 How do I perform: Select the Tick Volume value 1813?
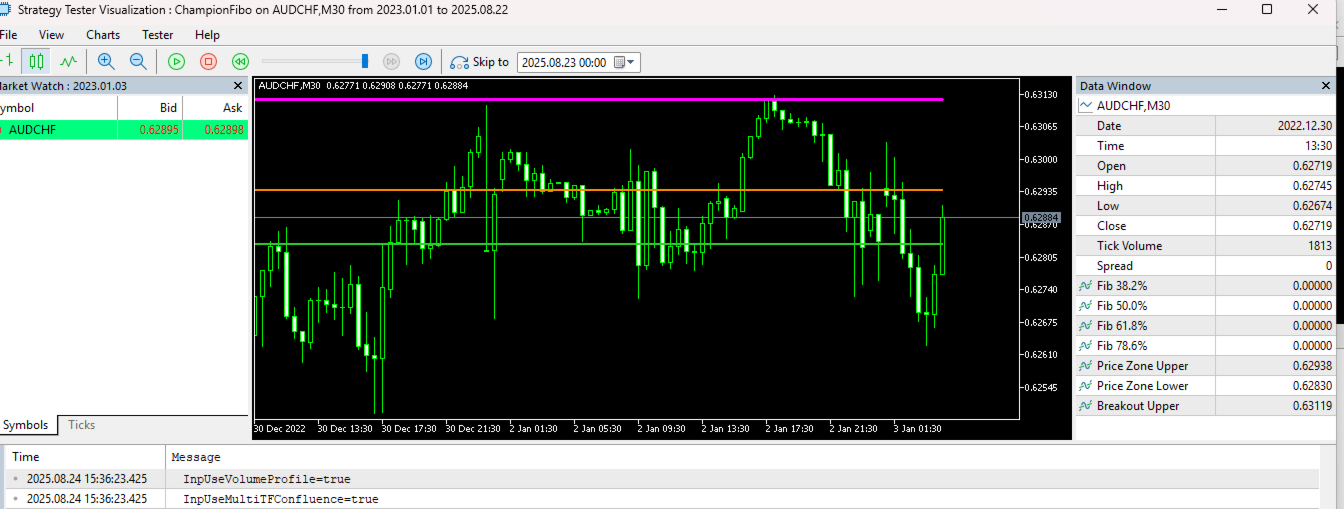click(1319, 246)
